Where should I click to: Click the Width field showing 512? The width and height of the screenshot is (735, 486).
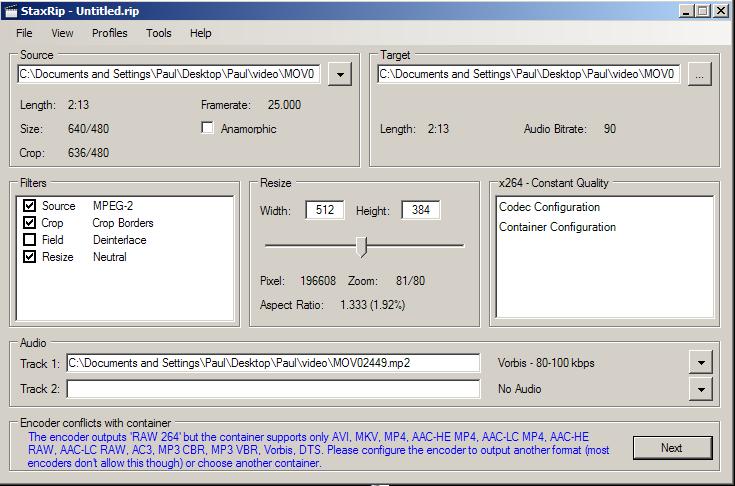325,209
